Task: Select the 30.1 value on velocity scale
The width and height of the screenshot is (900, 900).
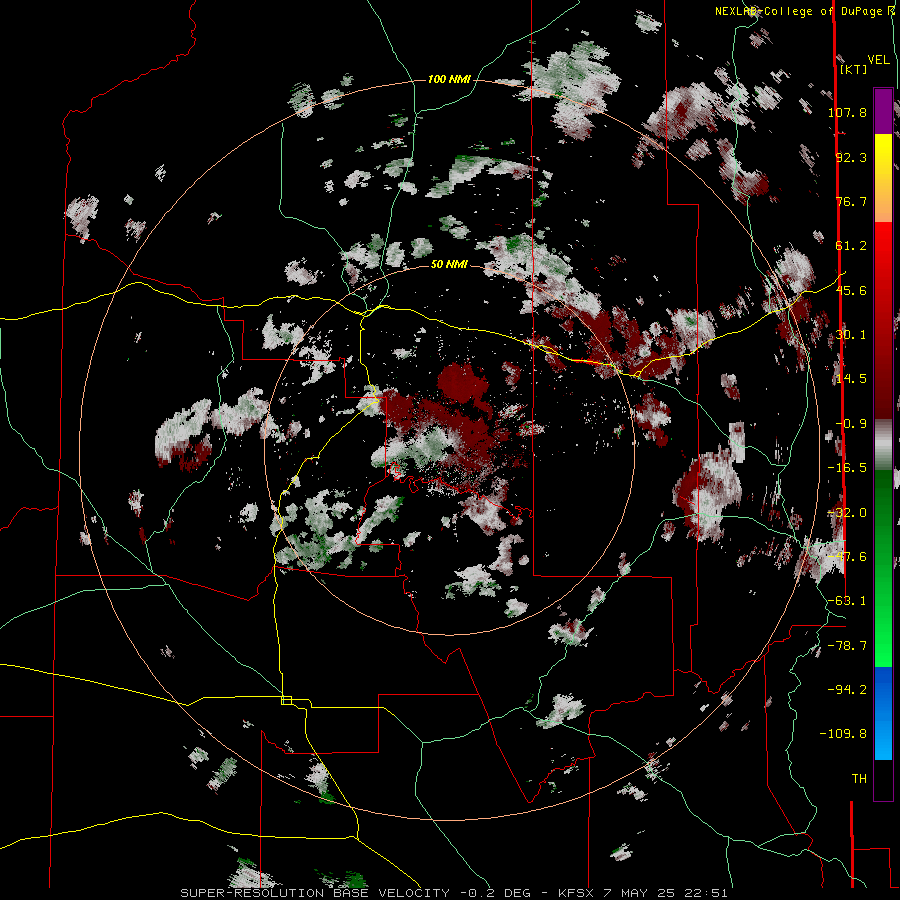Action: [851, 335]
